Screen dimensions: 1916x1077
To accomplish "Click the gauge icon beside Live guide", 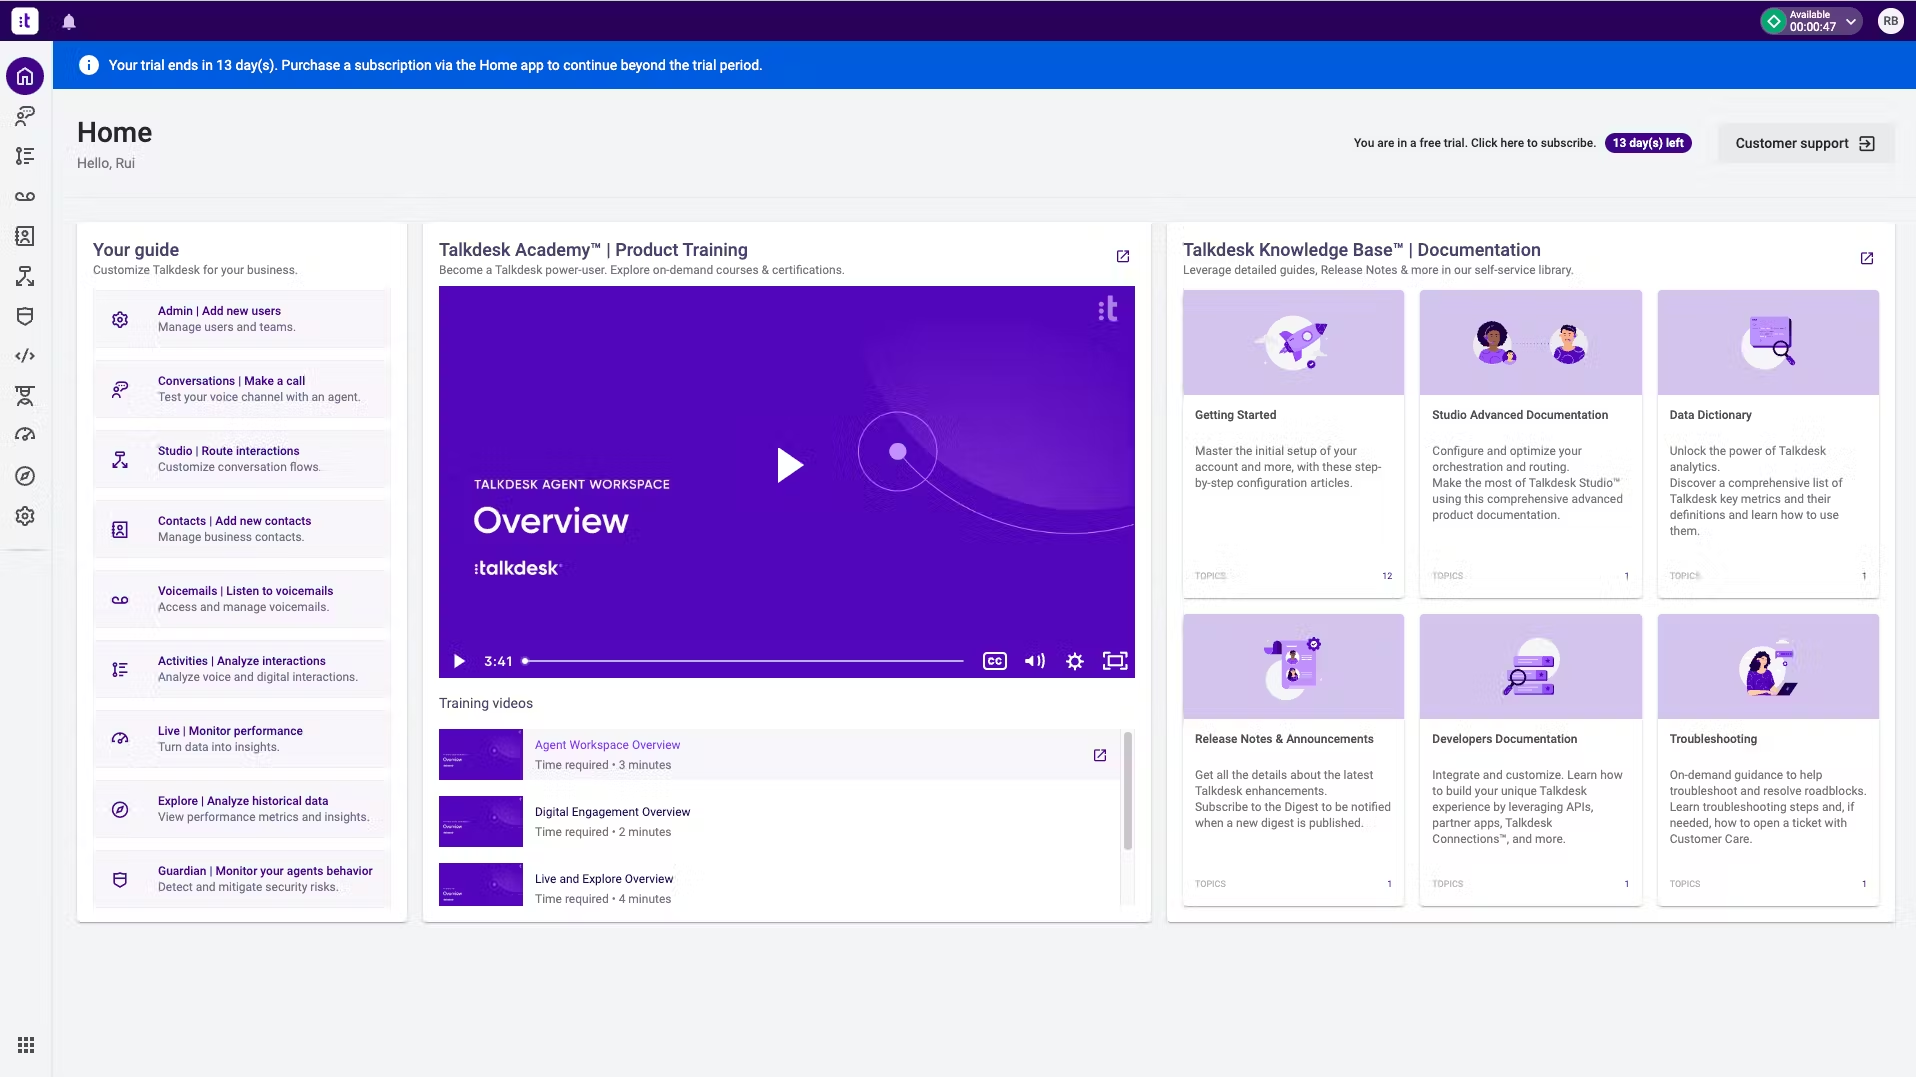I will click(120, 739).
